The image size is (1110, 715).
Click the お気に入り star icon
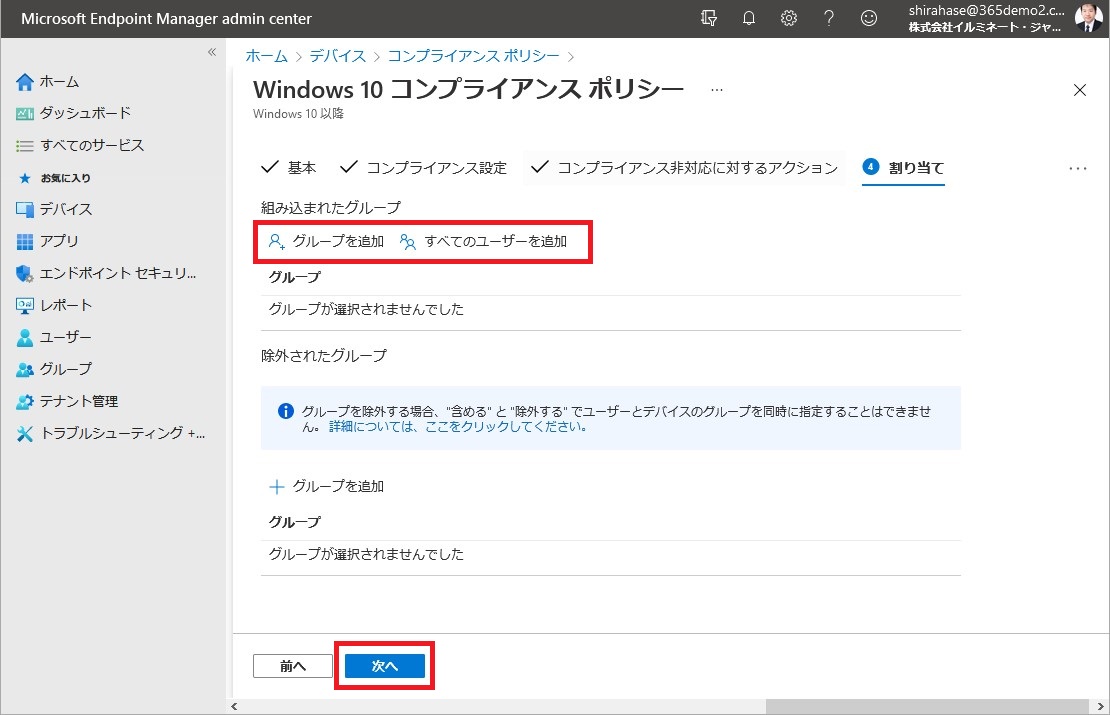[x=25, y=178]
